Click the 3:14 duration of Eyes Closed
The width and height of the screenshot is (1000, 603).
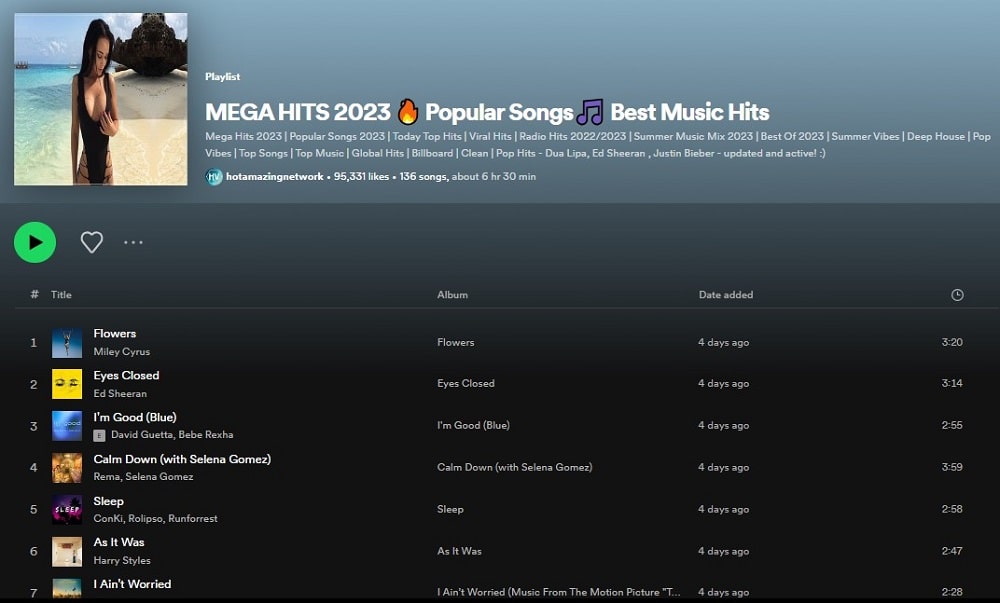952,383
